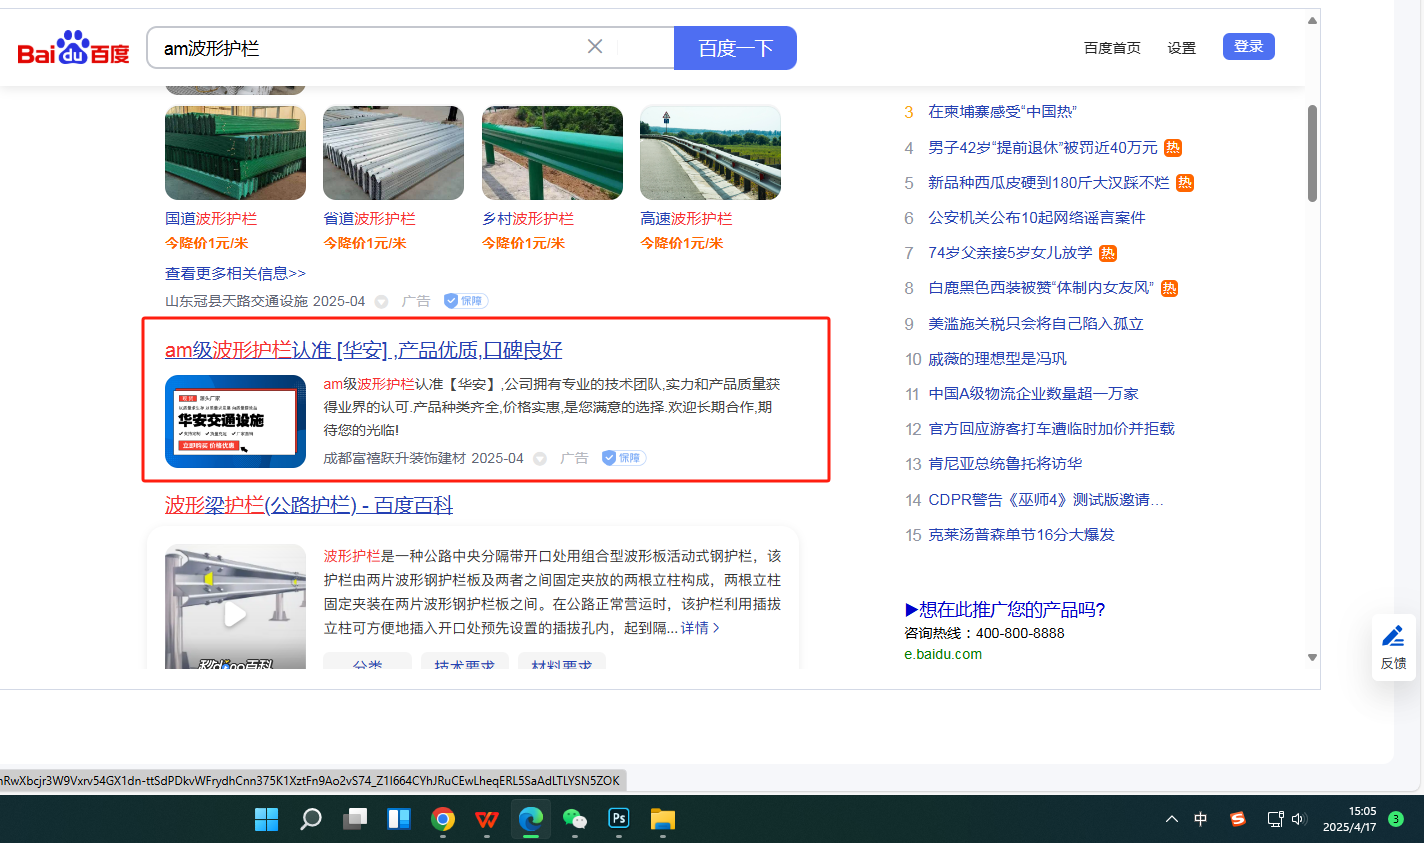This screenshot has height=843, width=1424.
Task: Click the Baidu logo
Action: click(73, 48)
